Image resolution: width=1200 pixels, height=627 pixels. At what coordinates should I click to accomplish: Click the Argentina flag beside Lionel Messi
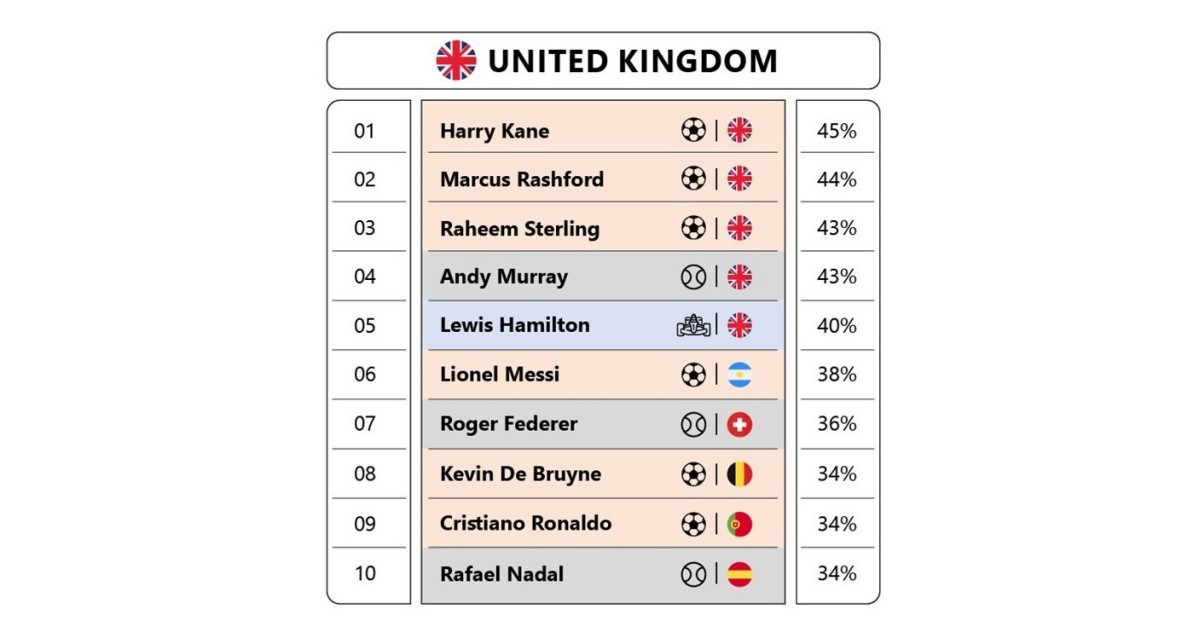point(739,375)
